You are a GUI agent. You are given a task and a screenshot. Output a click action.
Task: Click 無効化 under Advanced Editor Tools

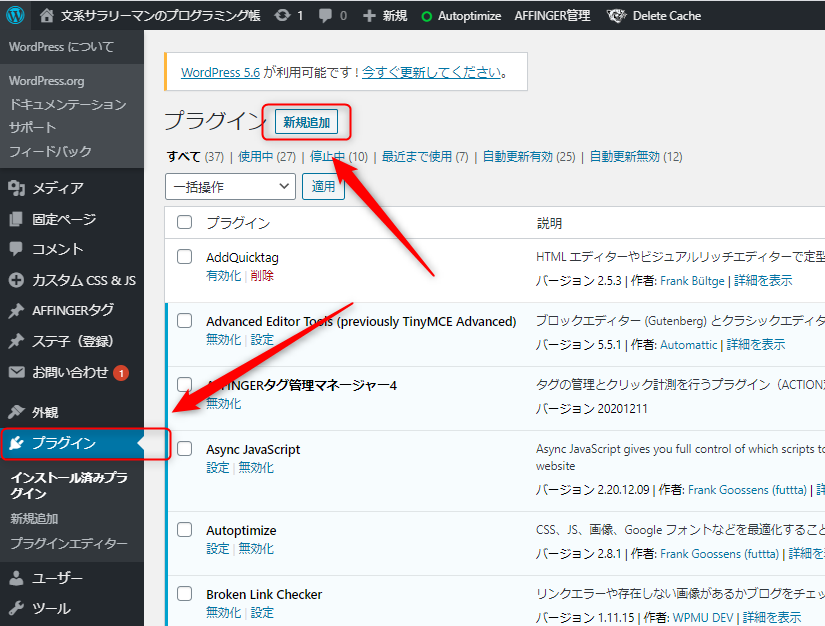pyautogui.click(x=224, y=340)
